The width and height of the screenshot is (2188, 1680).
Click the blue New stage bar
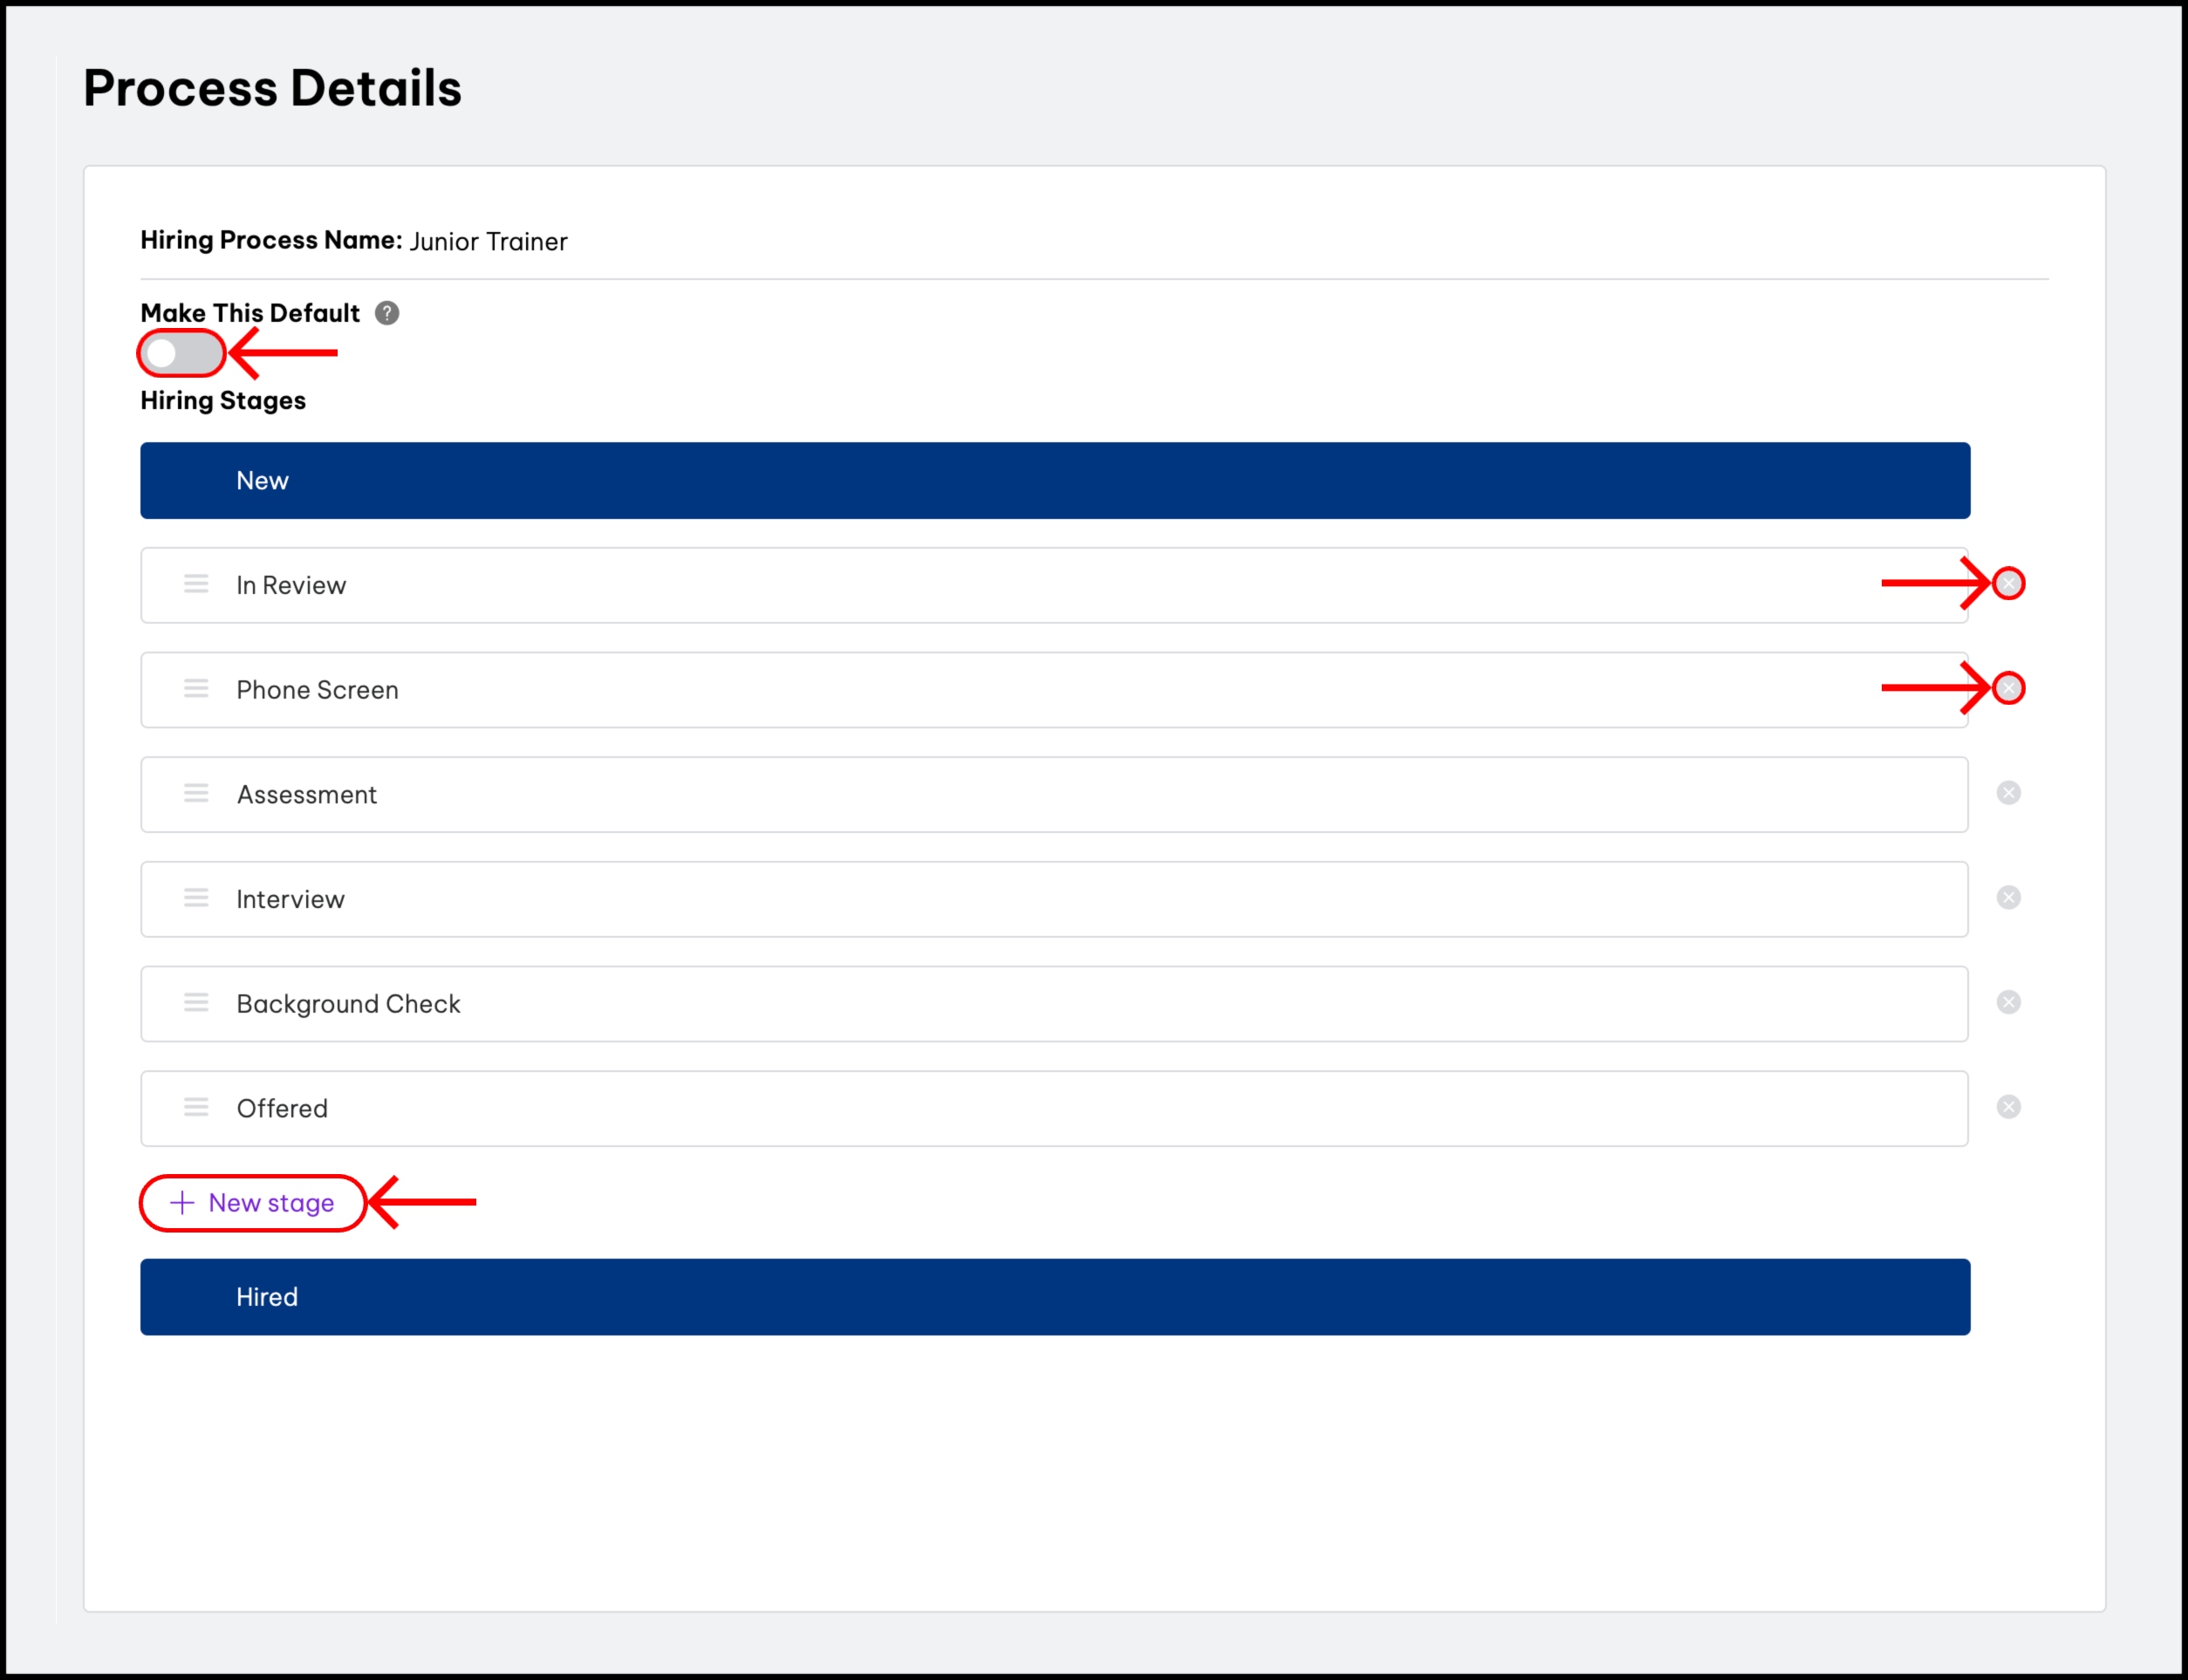(x=1054, y=481)
